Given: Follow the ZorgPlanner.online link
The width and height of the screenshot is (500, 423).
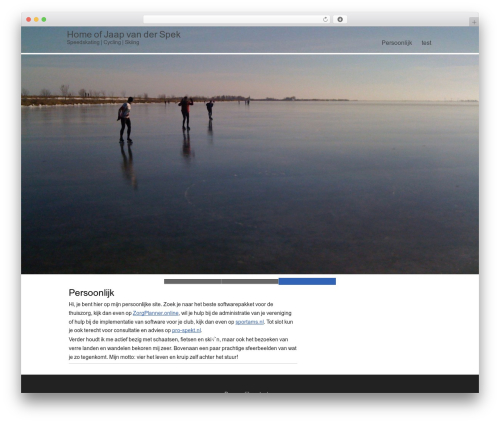Looking at the screenshot, I should [x=156, y=313].
